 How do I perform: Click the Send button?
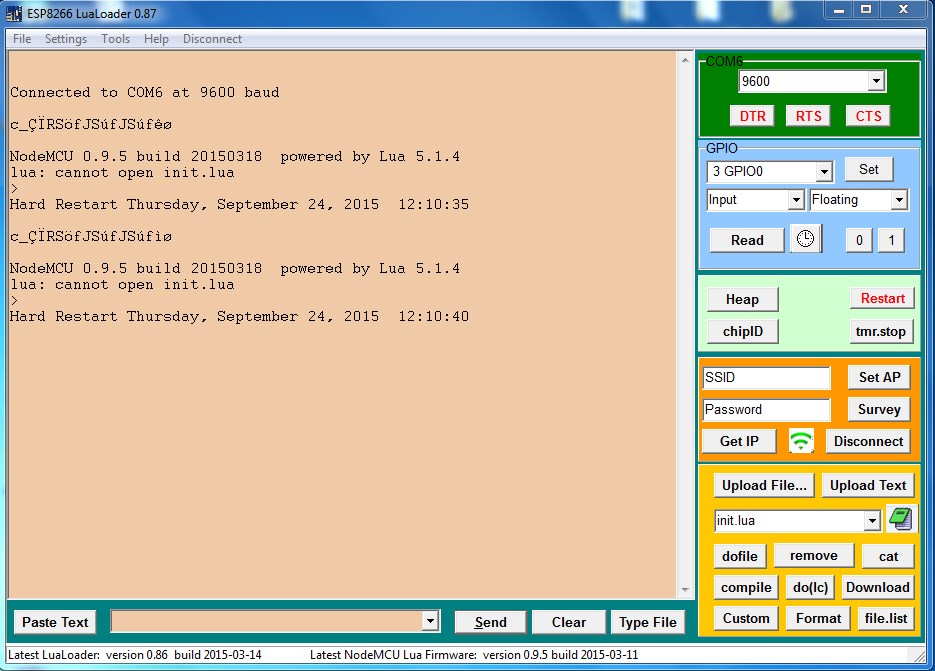[x=490, y=622]
